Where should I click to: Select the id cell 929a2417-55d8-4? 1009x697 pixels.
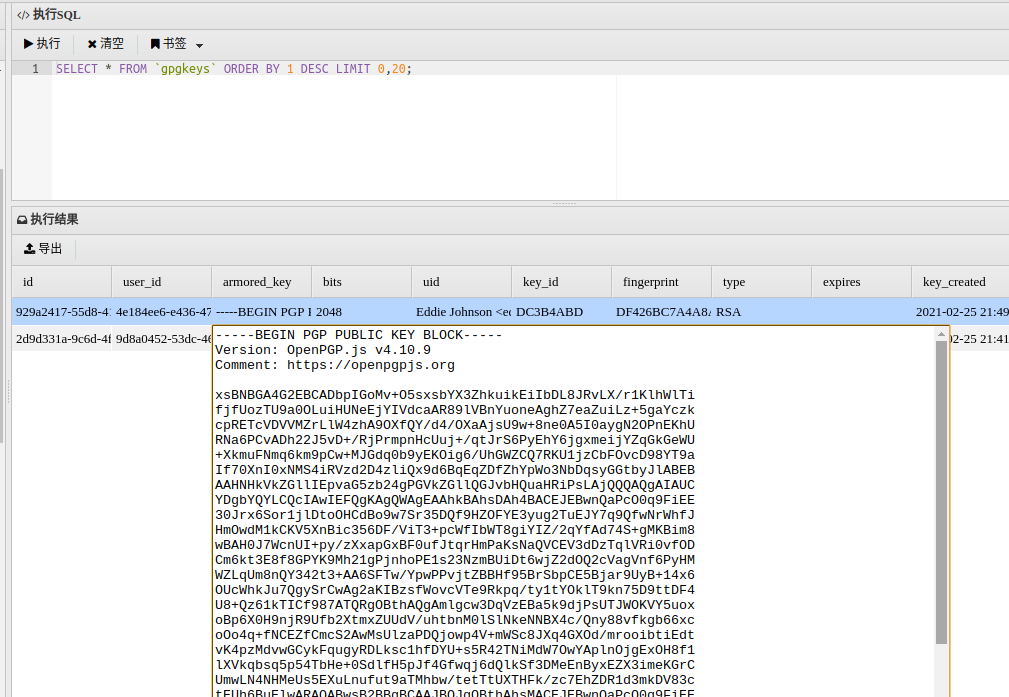[x=62, y=312]
